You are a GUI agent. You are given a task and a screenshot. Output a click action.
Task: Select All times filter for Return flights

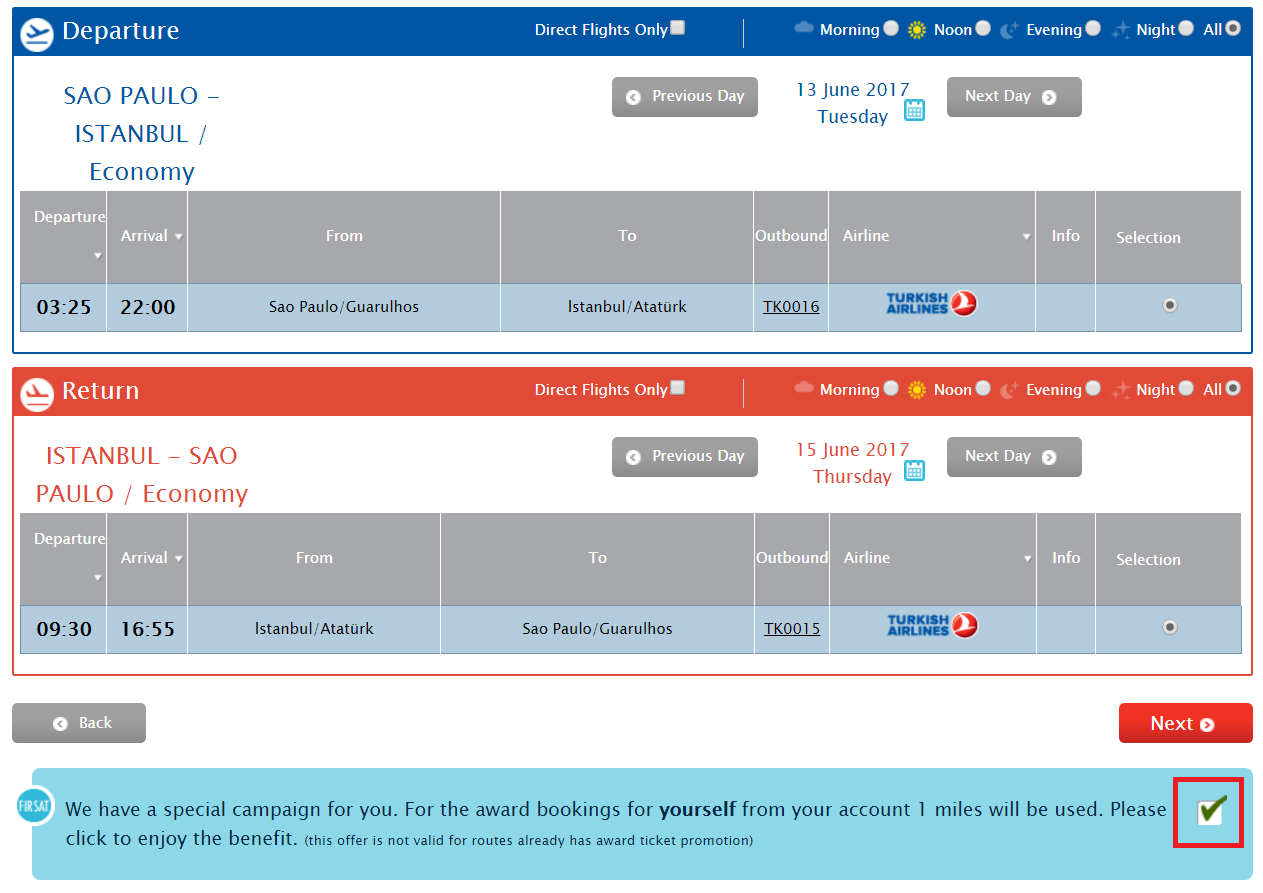[1233, 389]
